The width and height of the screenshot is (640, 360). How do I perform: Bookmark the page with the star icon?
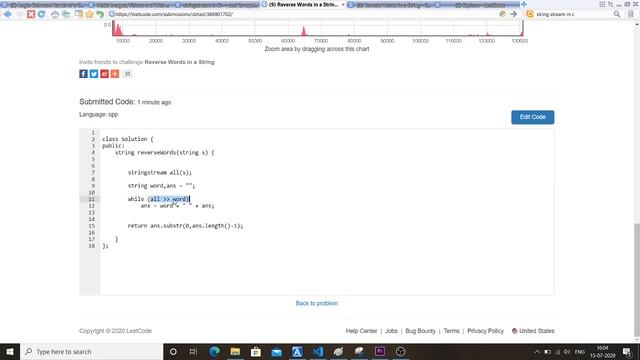tap(89, 14)
